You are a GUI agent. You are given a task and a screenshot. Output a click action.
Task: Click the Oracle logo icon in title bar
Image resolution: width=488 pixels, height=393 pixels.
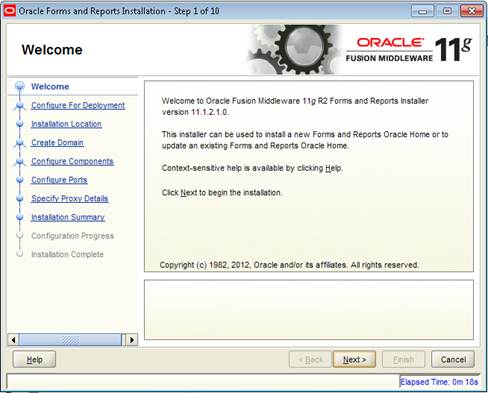[9, 11]
